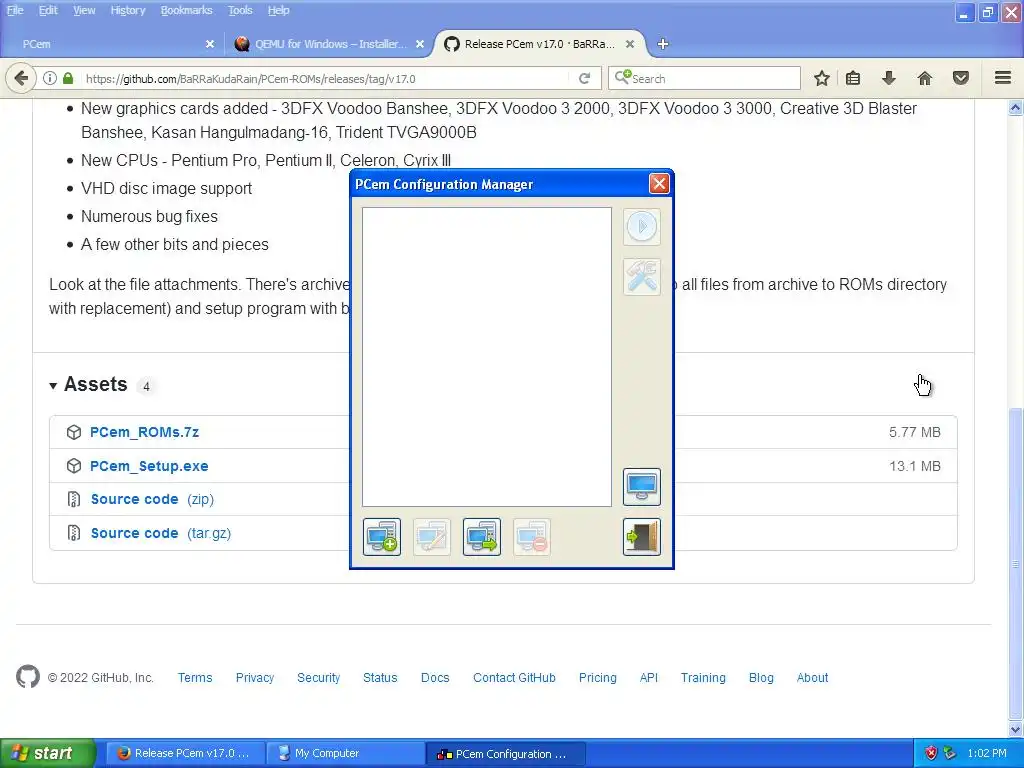
Task: Click the Firefox Search box
Action: pyautogui.click(x=704, y=78)
